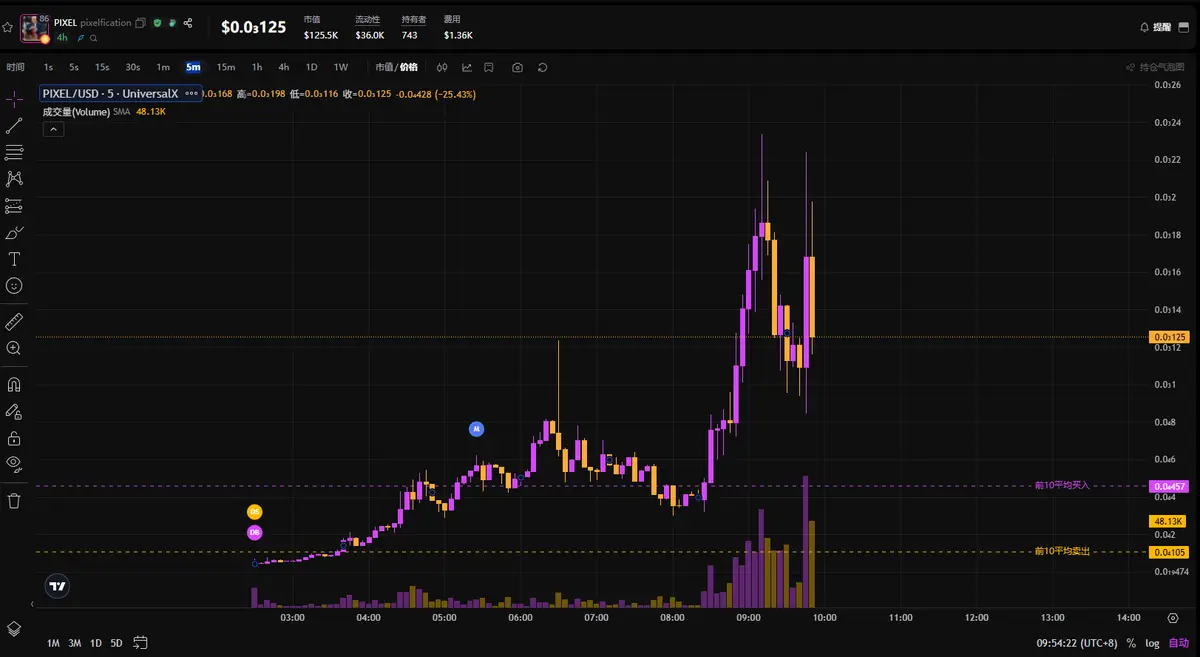Select the 成交量(Volume) indicator legend
The width and height of the screenshot is (1200, 657).
76,112
